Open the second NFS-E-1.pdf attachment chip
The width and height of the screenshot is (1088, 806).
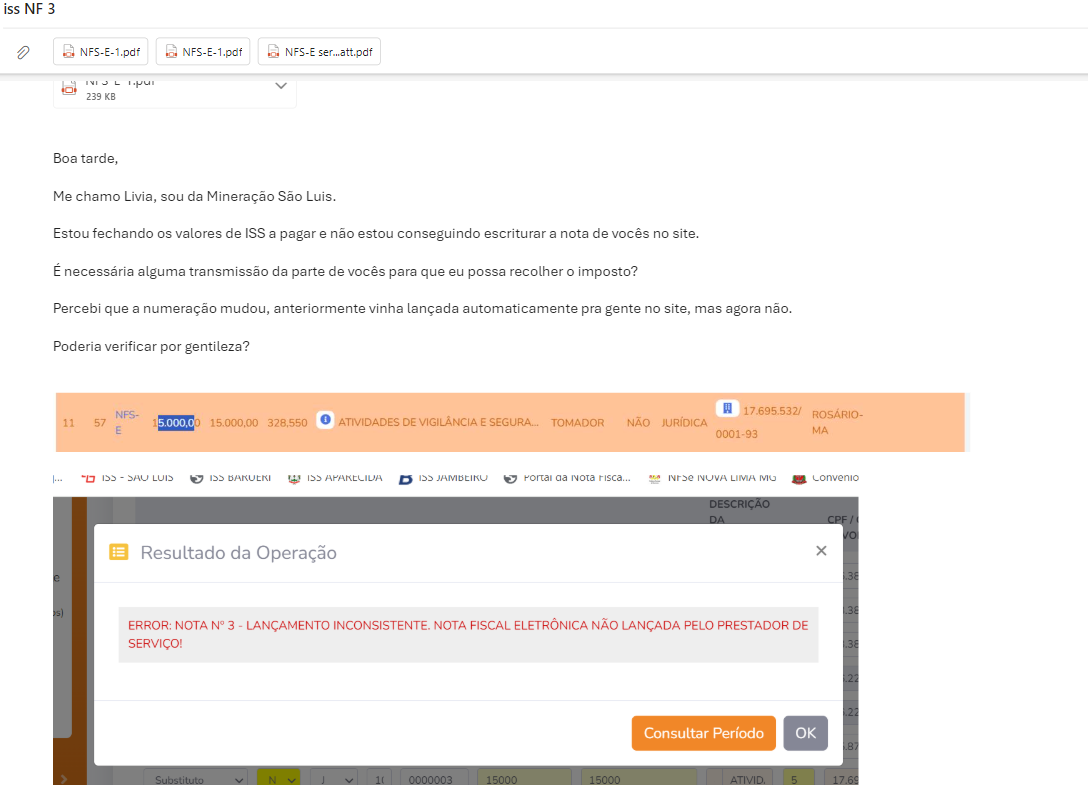tap(203, 52)
